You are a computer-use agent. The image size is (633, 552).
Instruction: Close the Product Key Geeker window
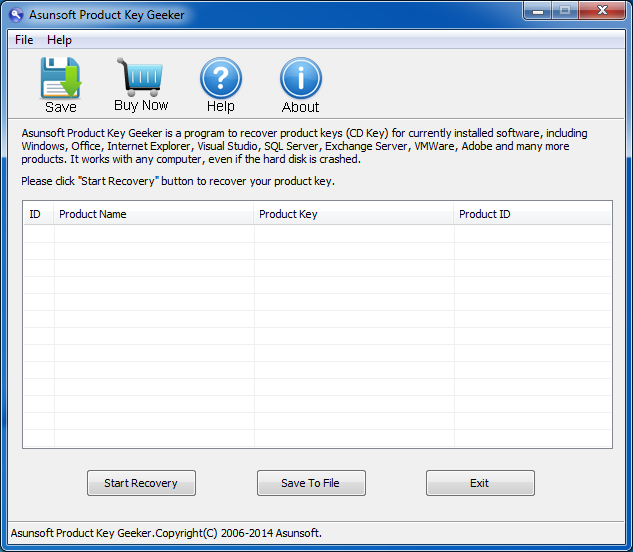click(602, 10)
